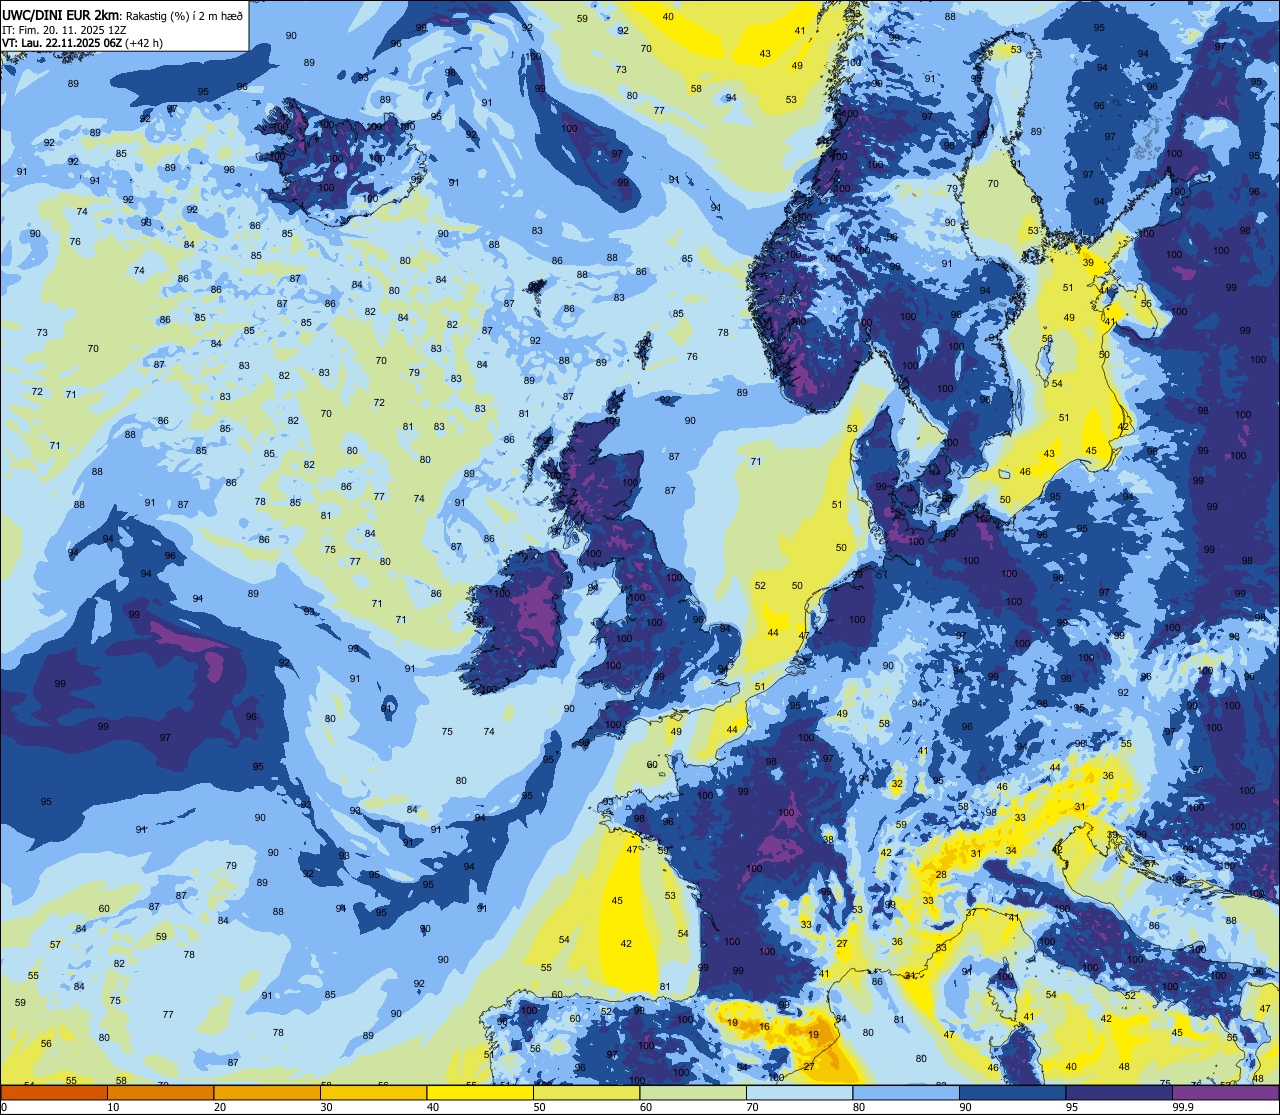Pick the 50–60 yellow-green legend swatch
This screenshot has height=1115, width=1280.
[x=586, y=1093]
